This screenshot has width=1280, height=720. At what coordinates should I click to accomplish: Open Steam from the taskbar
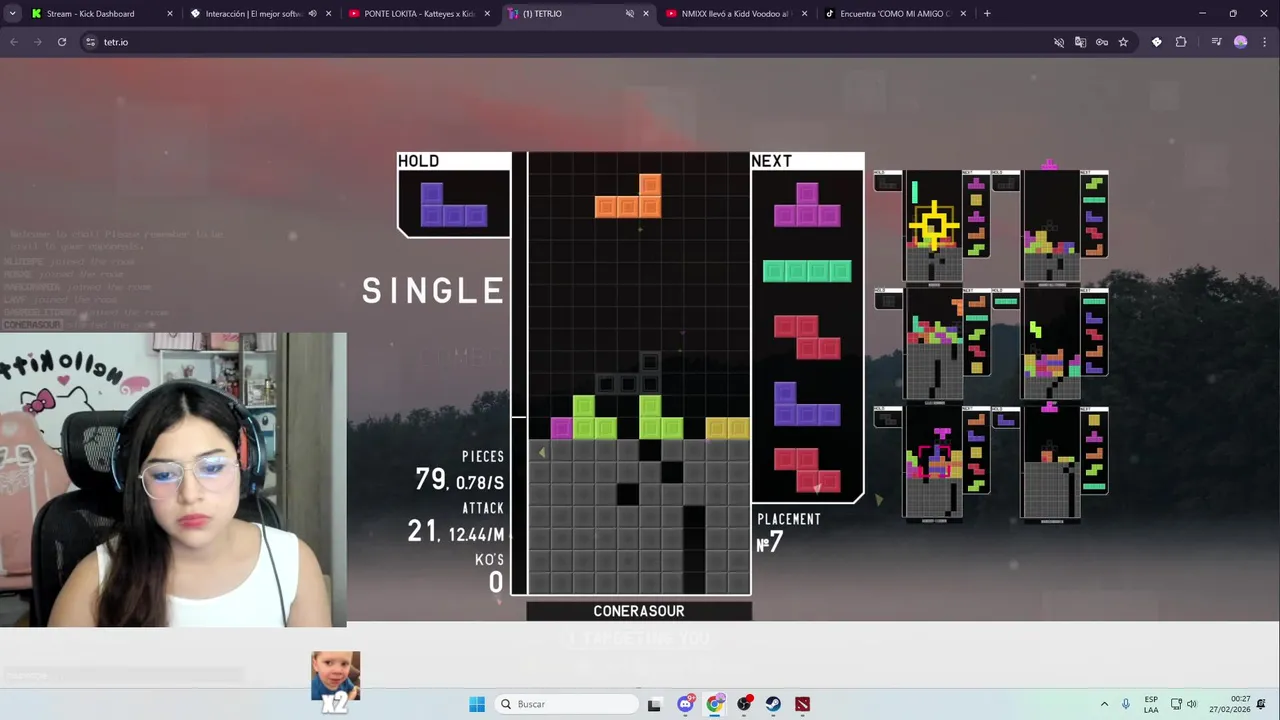(773, 704)
